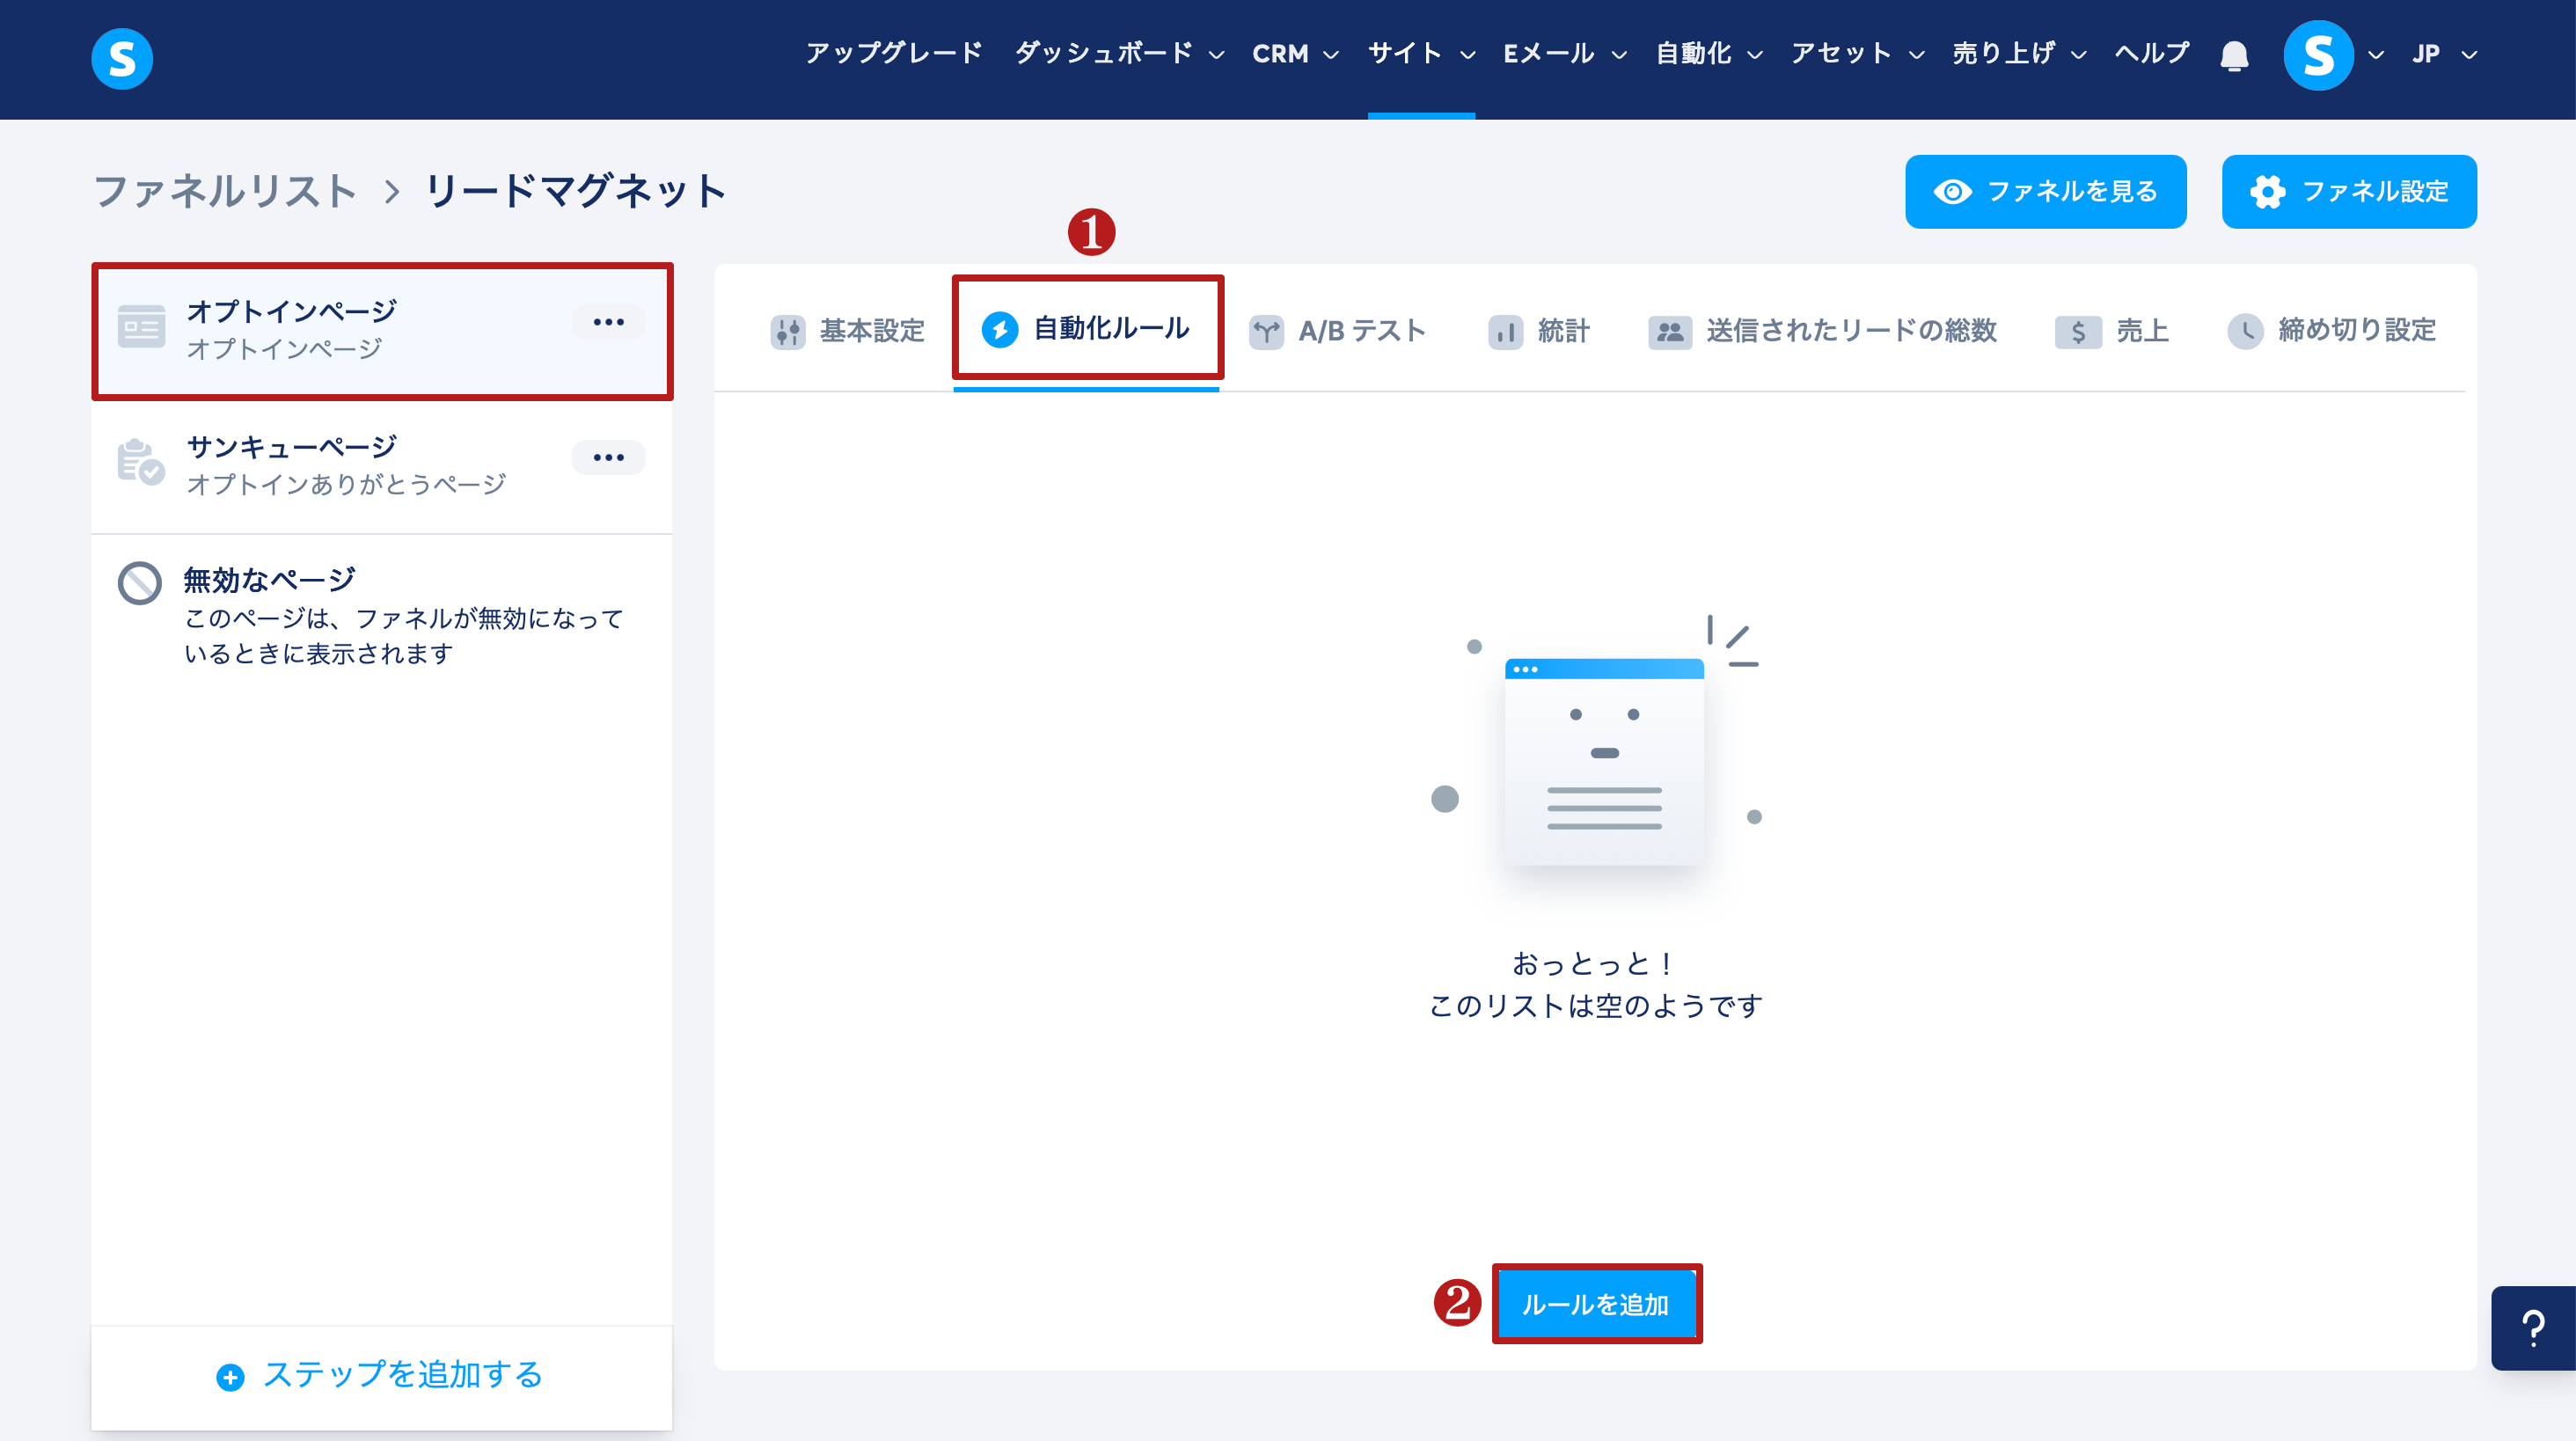
Task: Open options menu for オプトインページ
Action: coord(608,322)
